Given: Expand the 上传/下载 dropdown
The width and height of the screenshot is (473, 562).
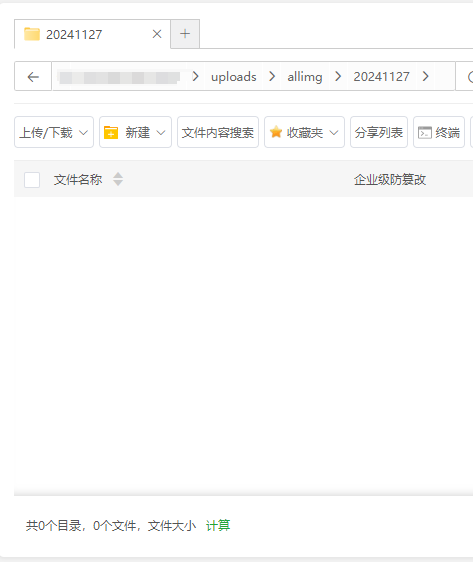Looking at the screenshot, I should click(x=54, y=132).
